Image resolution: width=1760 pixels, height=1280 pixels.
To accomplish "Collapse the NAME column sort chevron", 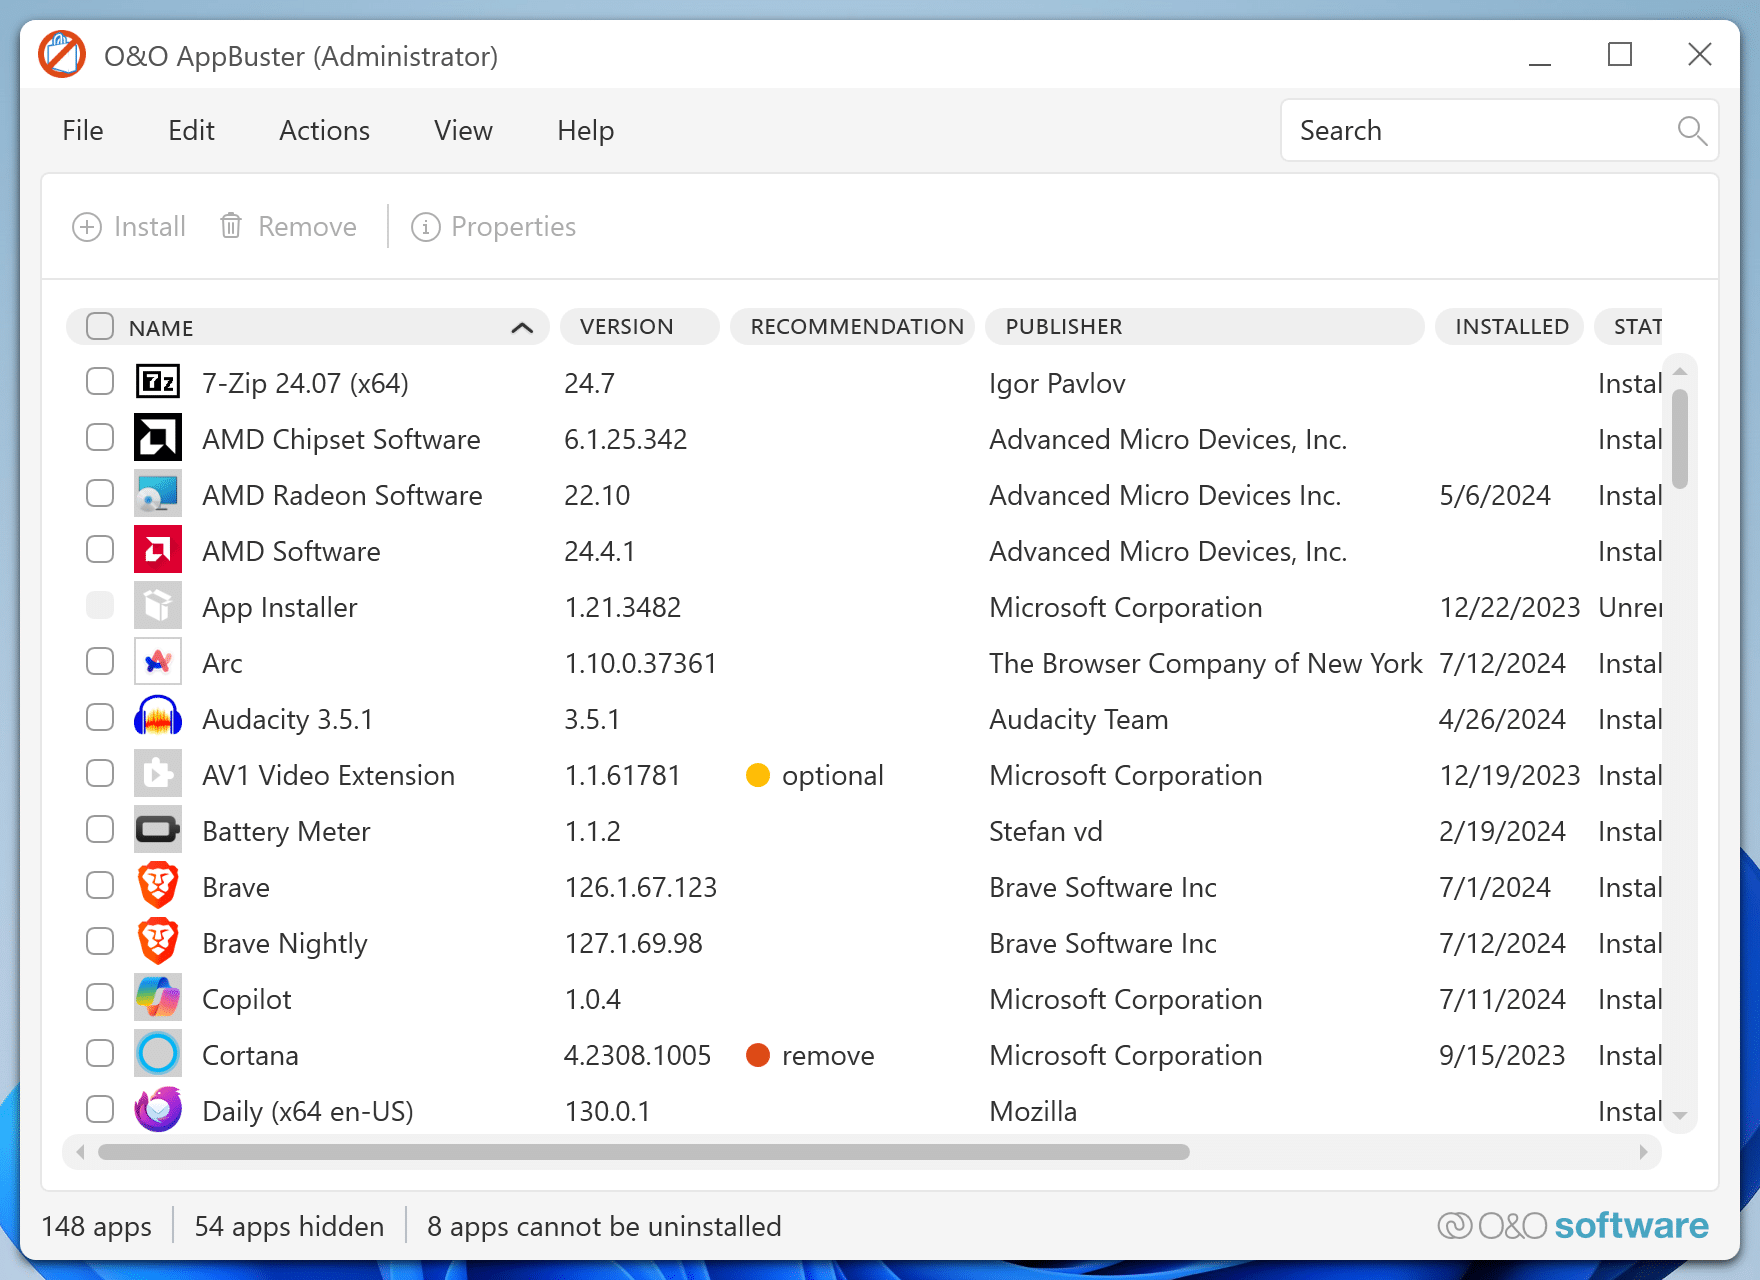I will pos(521,327).
